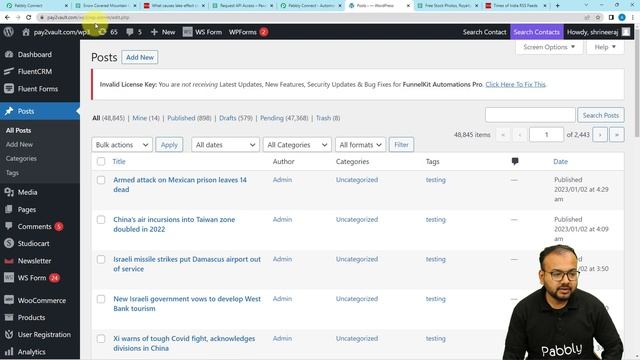The image size is (640, 360).
Task: Open Click Here To Fix This link
Action: click(x=515, y=84)
